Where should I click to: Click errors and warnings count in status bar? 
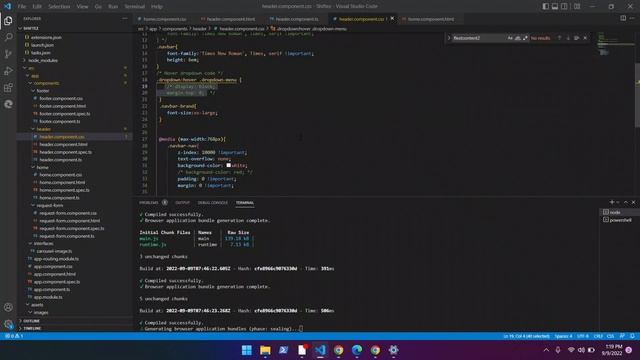(x=14, y=336)
